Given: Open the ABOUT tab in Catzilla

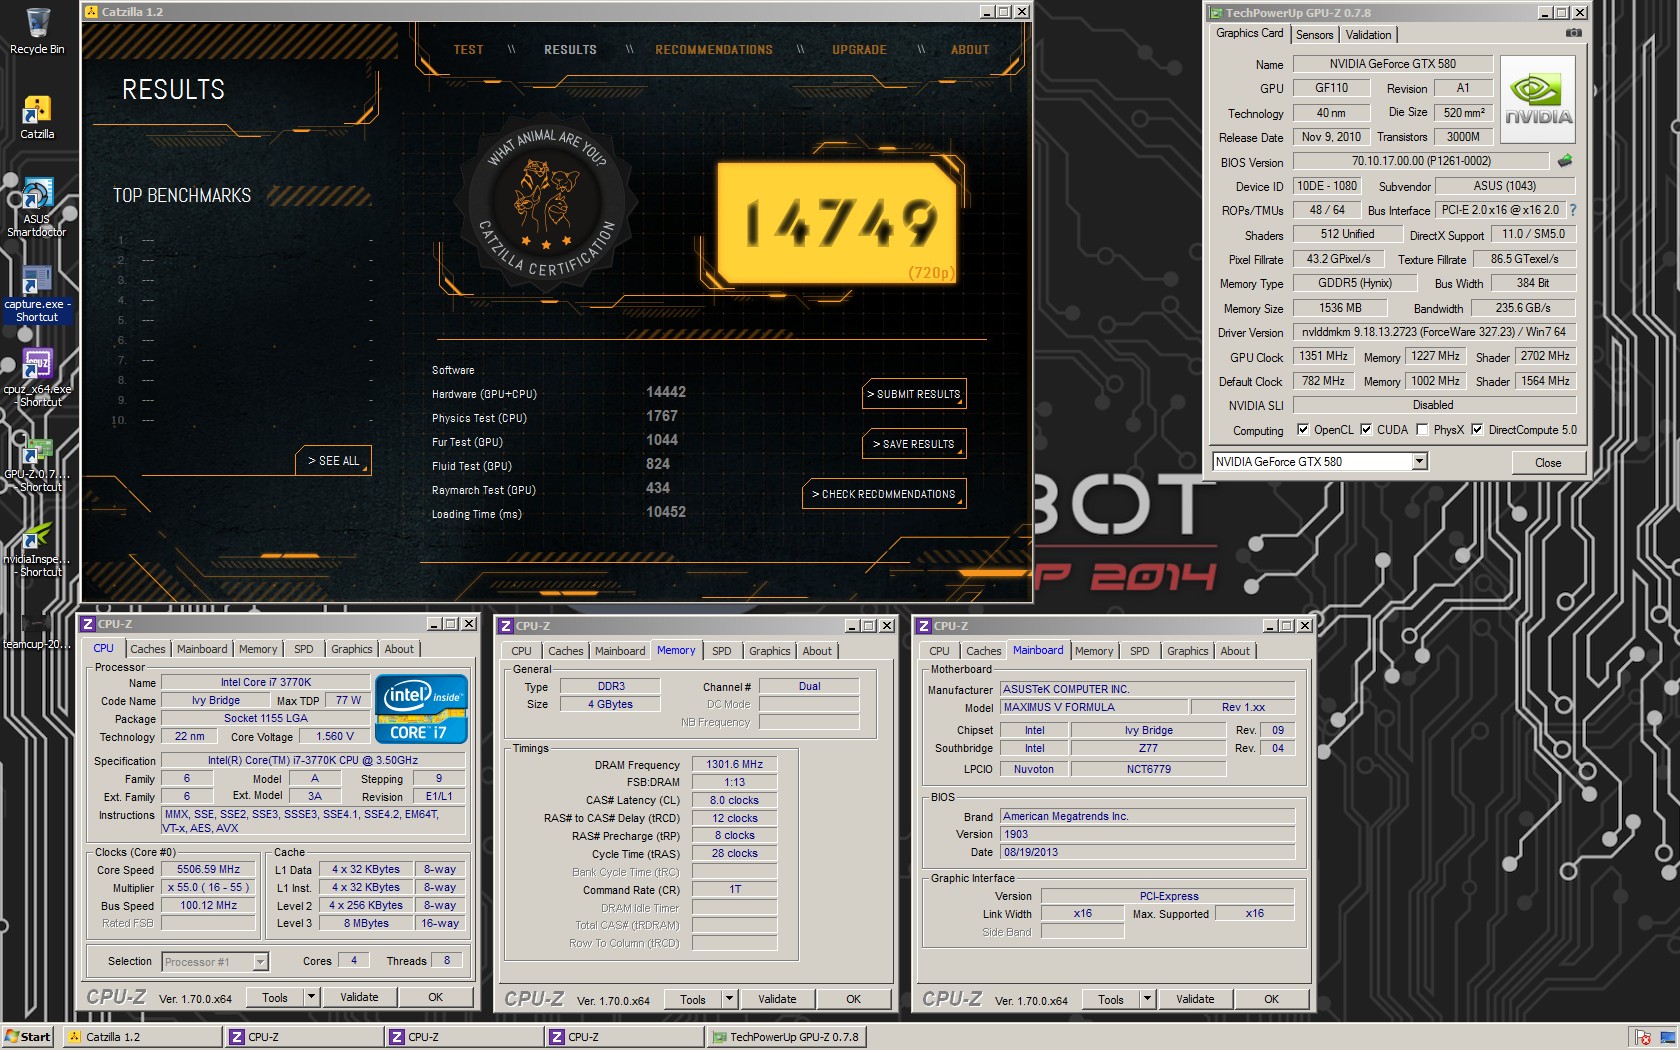Looking at the screenshot, I should (970, 50).
